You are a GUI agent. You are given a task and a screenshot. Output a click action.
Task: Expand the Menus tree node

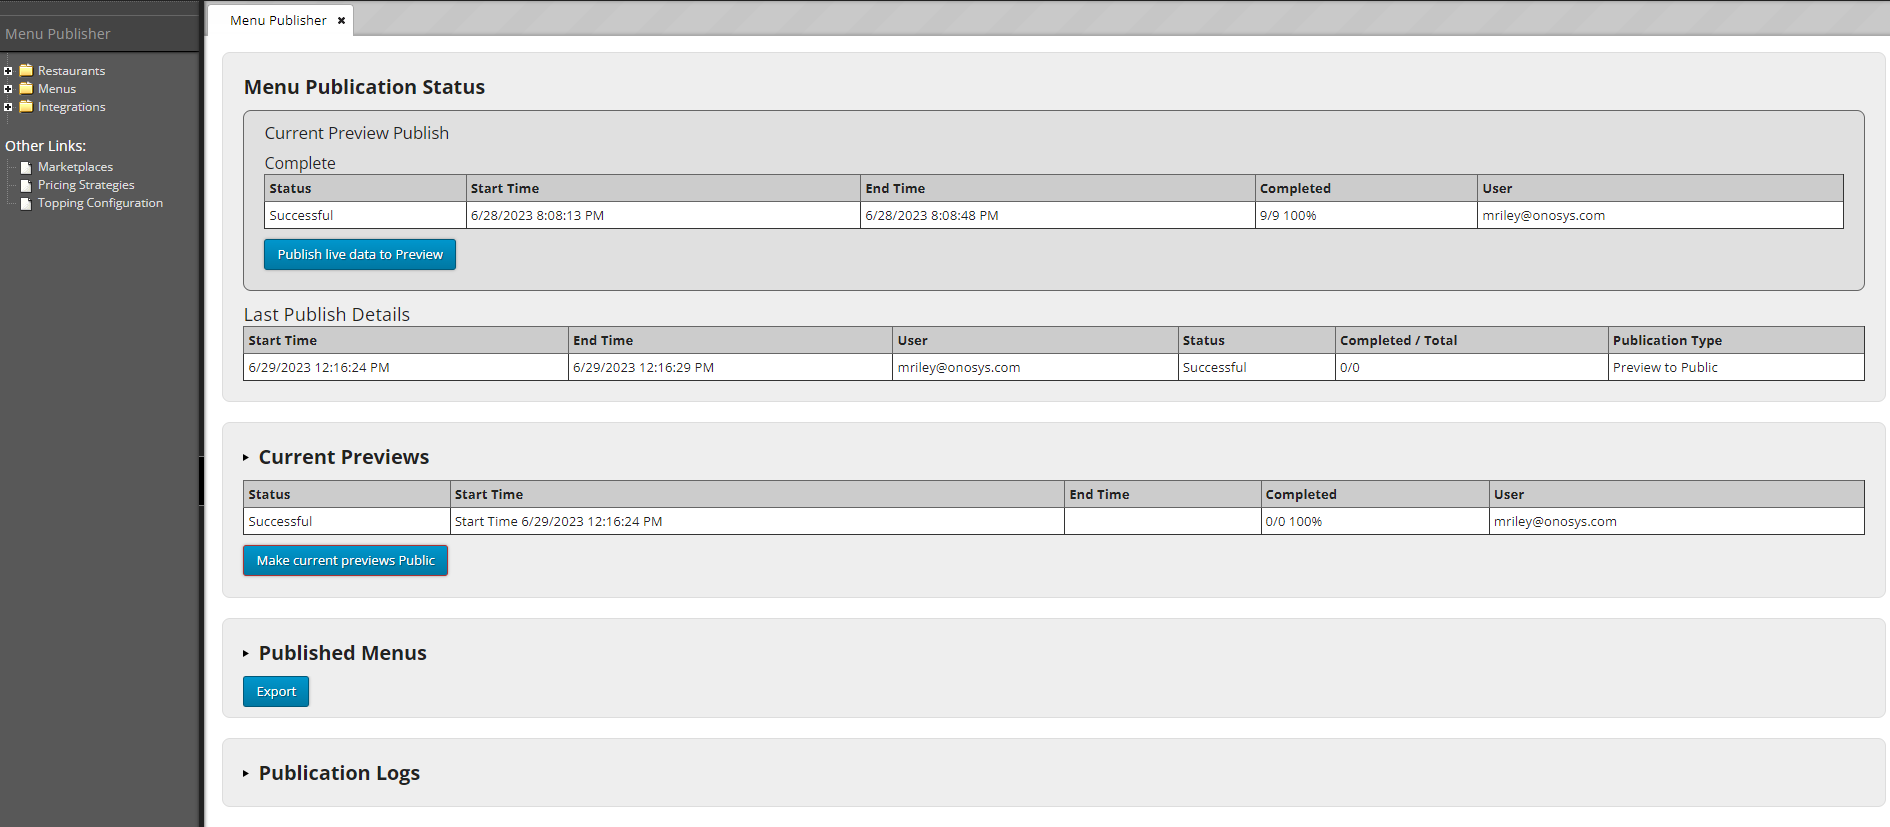8,89
